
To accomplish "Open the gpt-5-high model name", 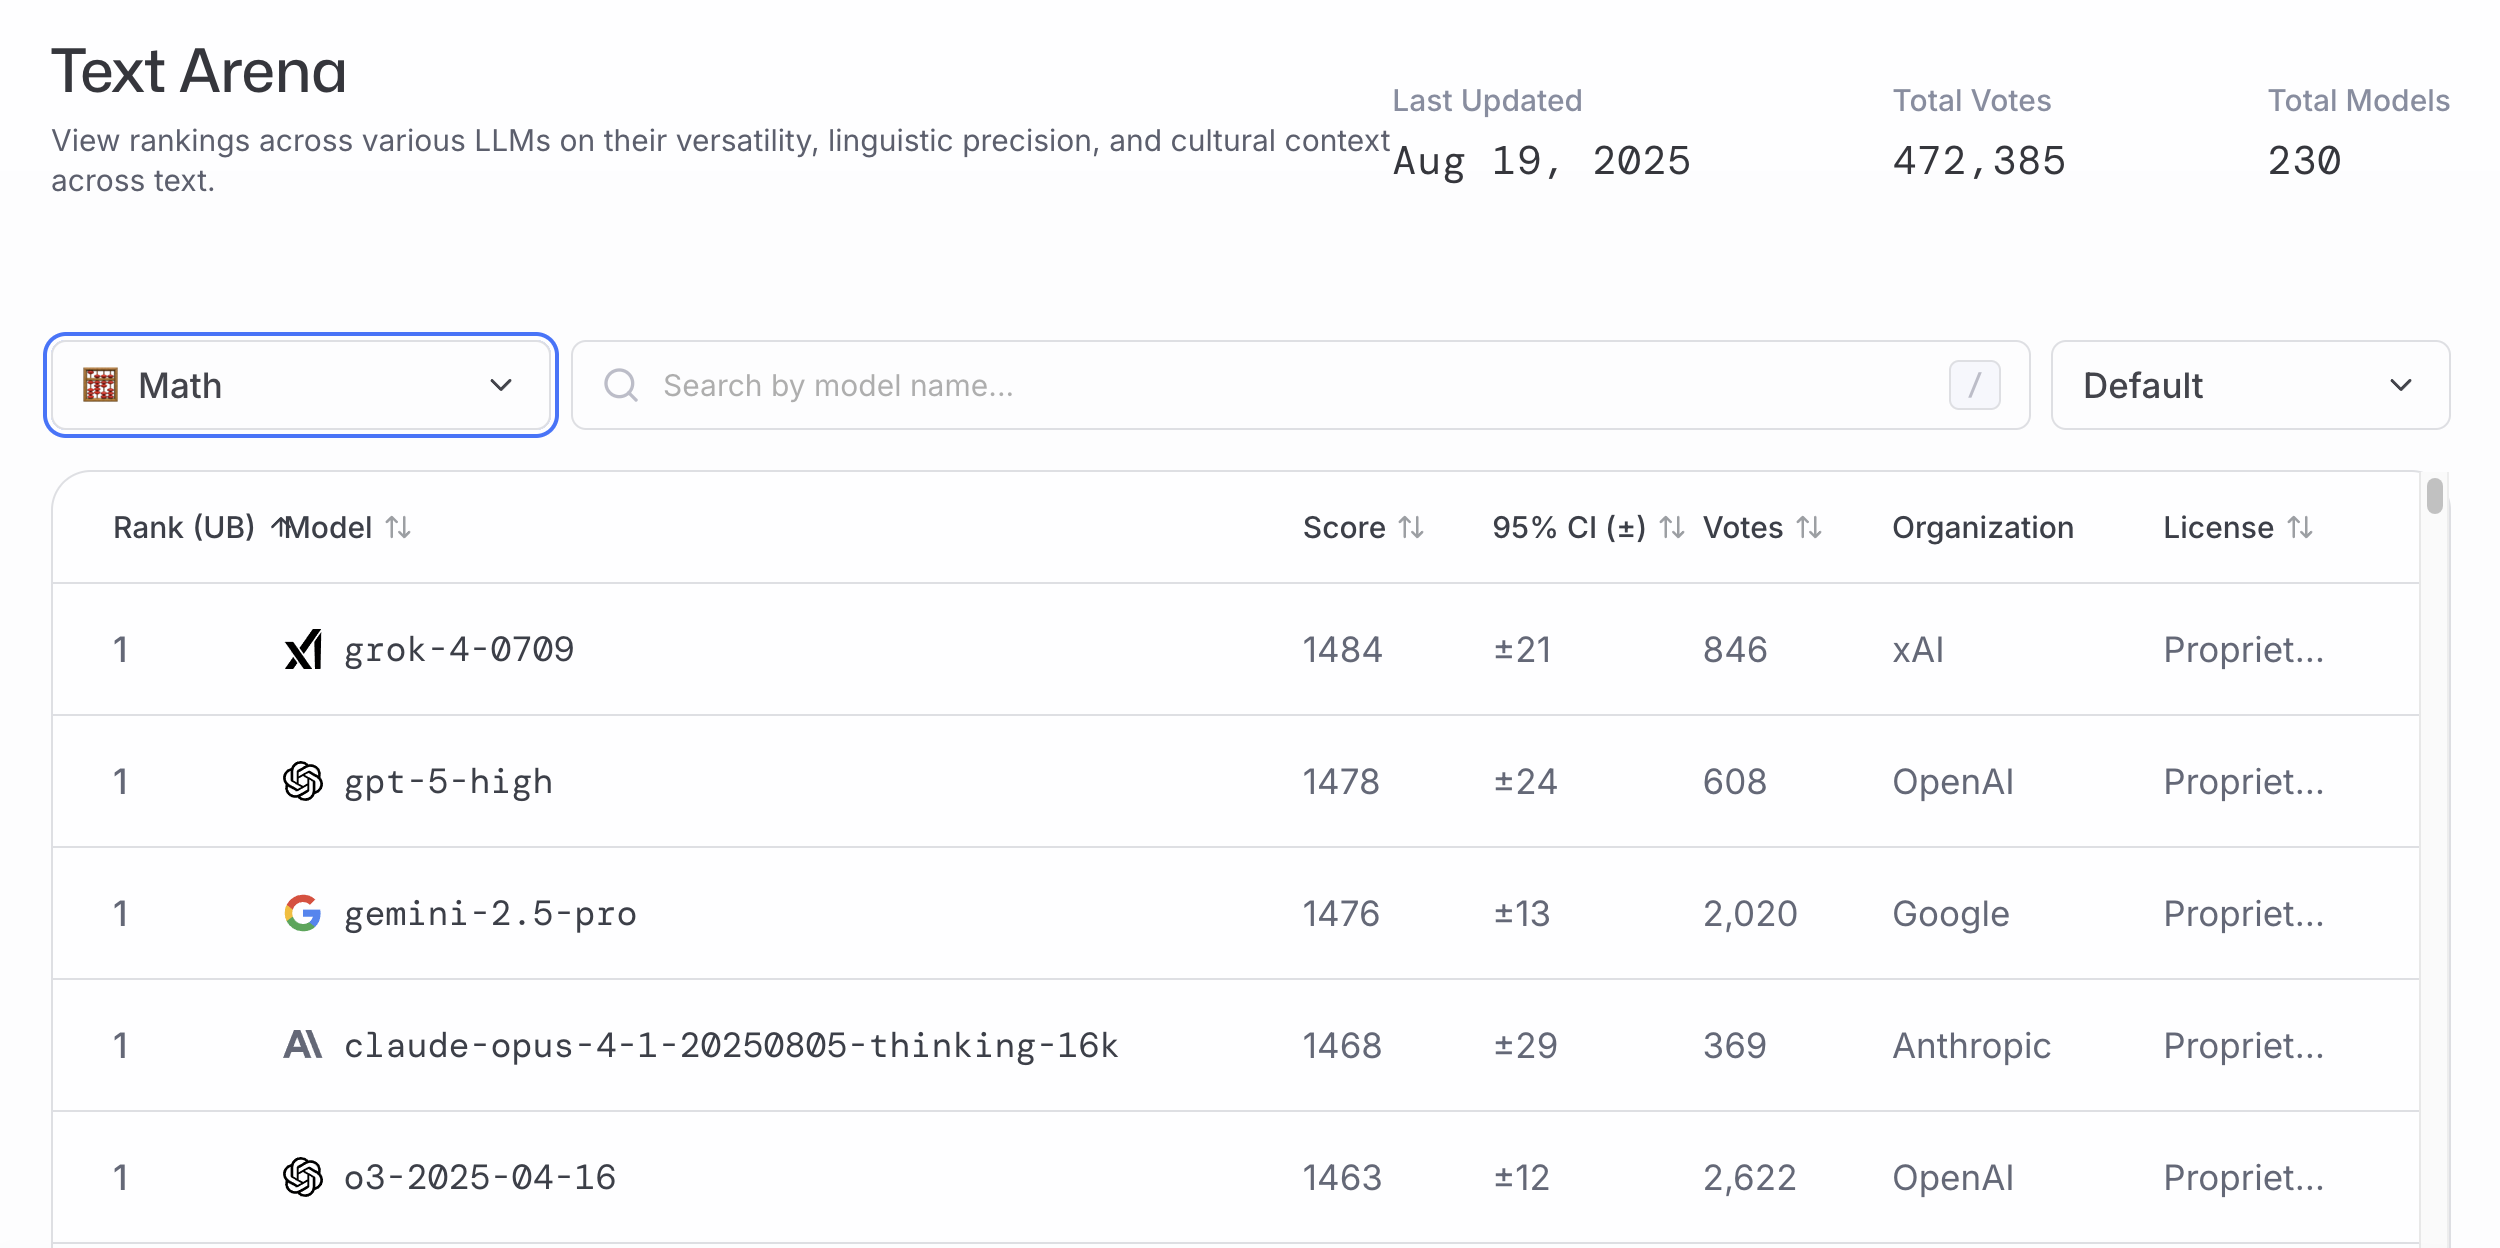I will point(448,782).
